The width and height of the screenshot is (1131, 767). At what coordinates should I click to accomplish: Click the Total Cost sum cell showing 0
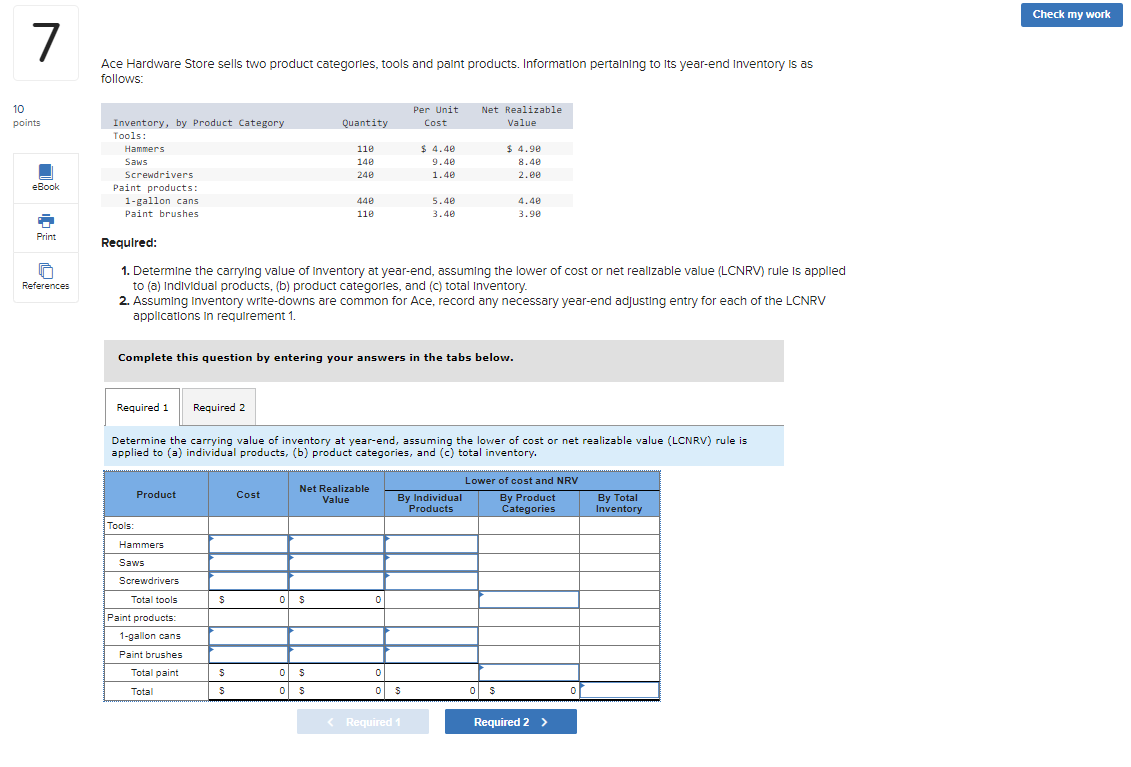(x=249, y=691)
